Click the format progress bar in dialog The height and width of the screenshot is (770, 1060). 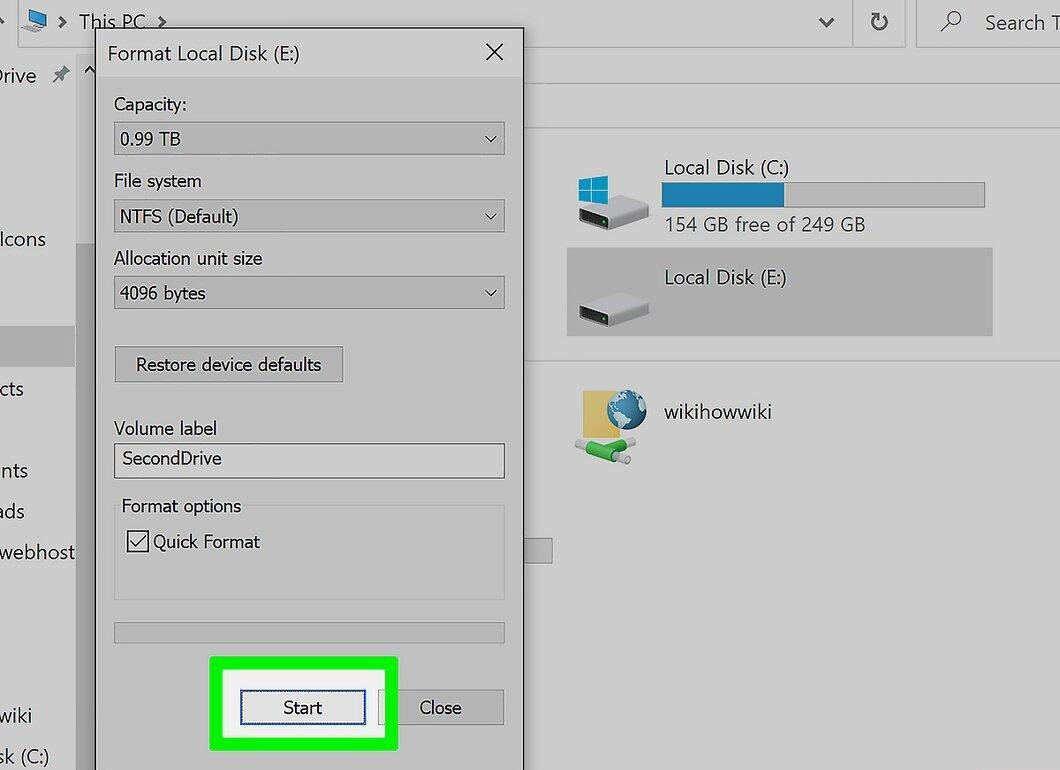309,633
